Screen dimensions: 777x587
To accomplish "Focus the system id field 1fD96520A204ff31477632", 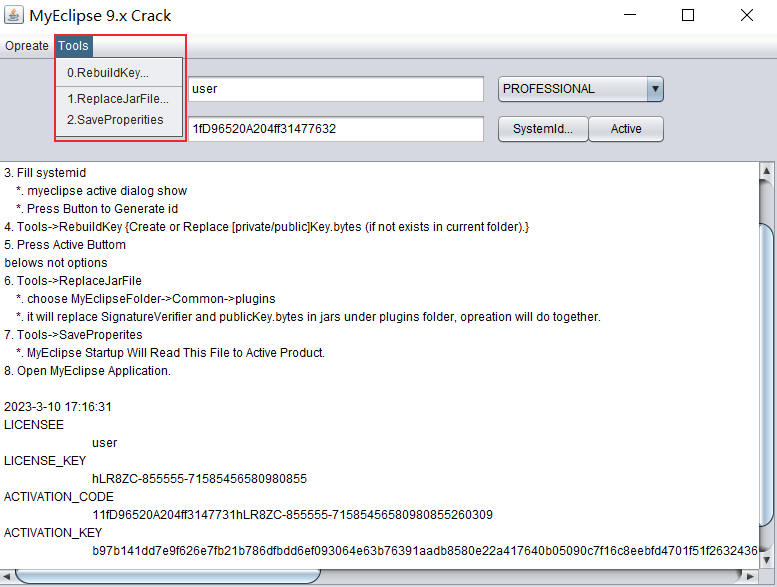I will pyautogui.click(x=336, y=129).
